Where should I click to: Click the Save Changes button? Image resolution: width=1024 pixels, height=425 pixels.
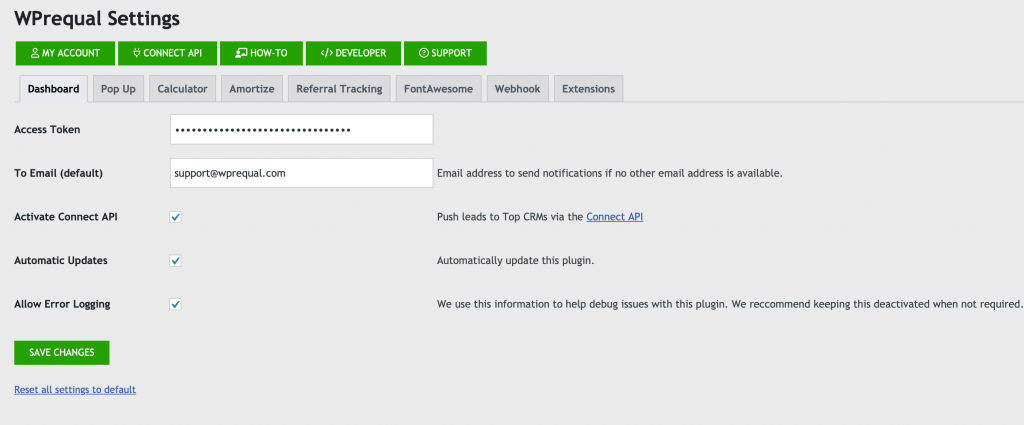click(62, 353)
